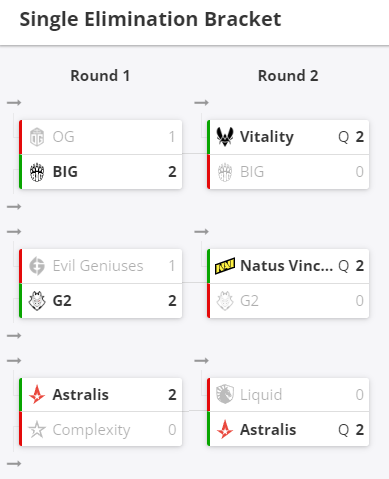Click the Single Elimination Bracket heading
The width and height of the screenshot is (389, 479).
click(x=150, y=19)
